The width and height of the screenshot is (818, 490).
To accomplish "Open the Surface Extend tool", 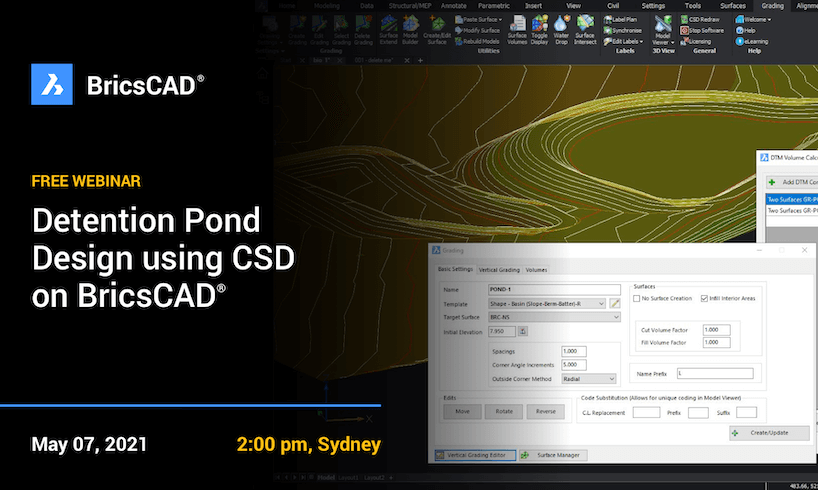I will coord(389,30).
